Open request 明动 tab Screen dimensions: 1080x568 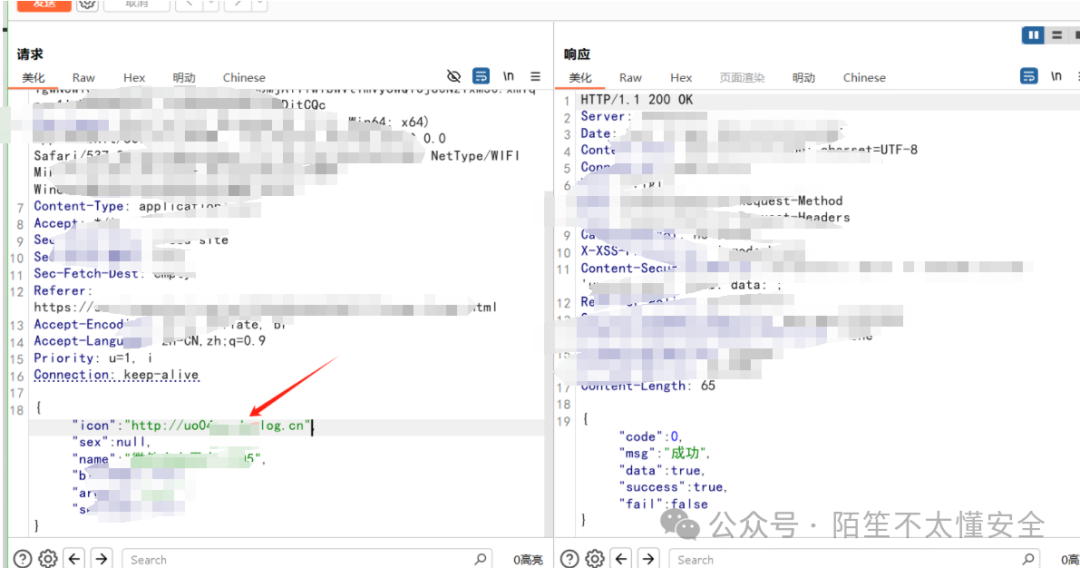[x=184, y=78]
